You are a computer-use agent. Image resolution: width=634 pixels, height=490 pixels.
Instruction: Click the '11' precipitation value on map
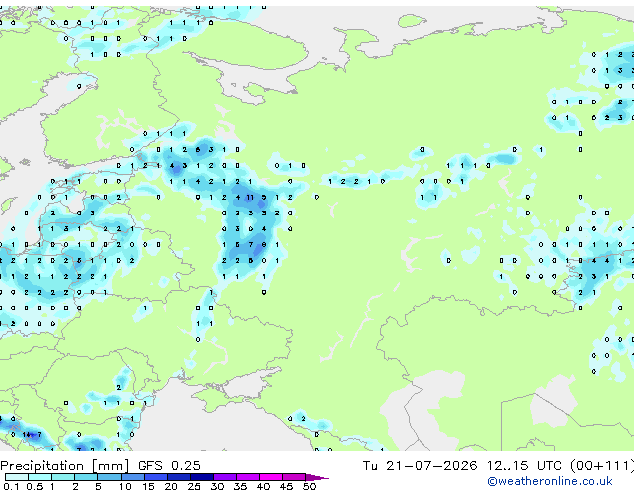point(250,197)
